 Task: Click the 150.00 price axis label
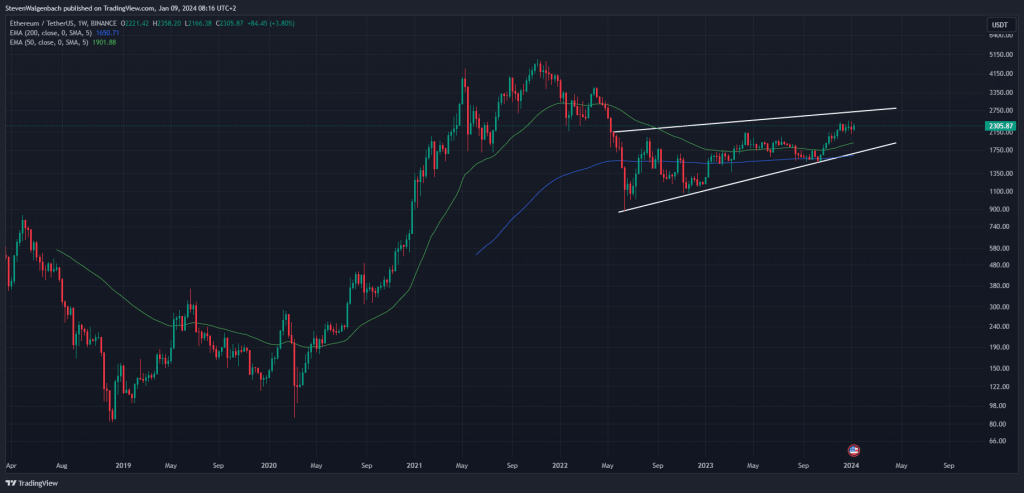(x=999, y=368)
